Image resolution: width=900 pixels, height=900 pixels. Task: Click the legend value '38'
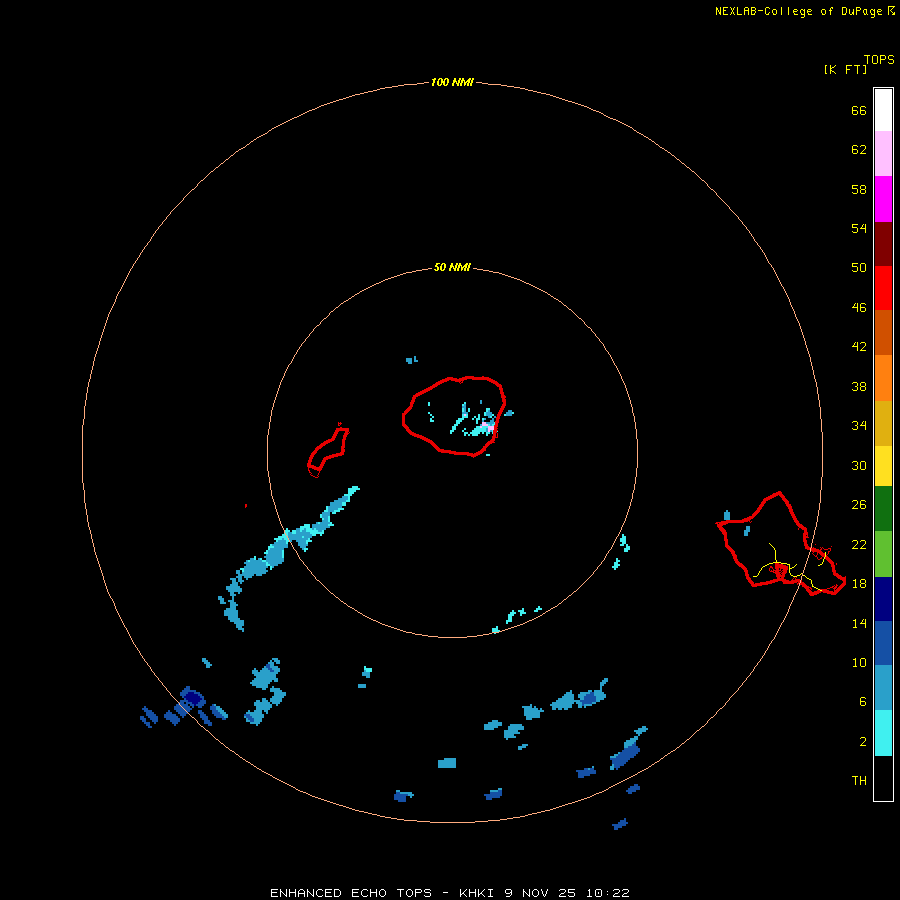(x=859, y=386)
